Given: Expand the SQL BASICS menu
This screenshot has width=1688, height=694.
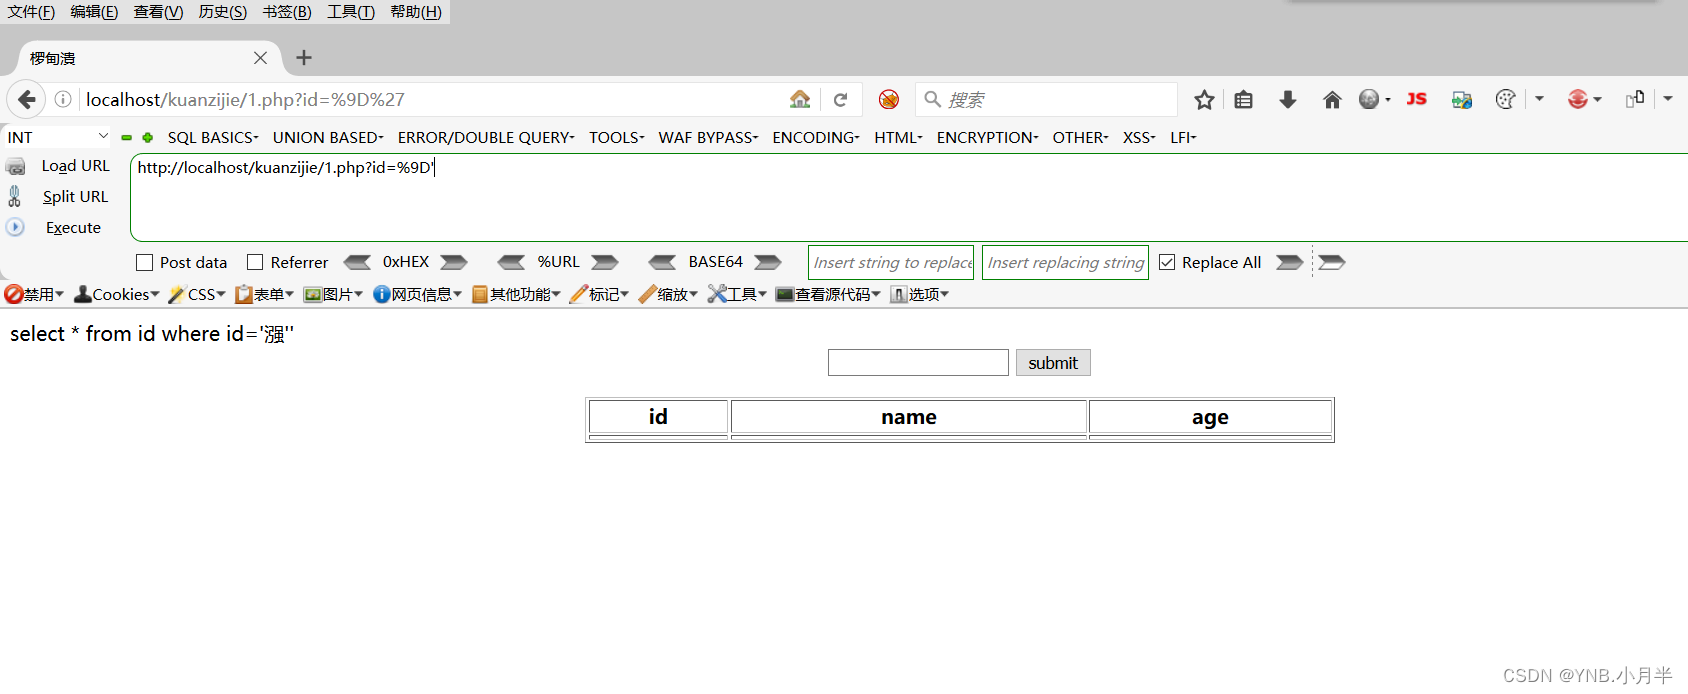Looking at the screenshot, I should point(213,137).
